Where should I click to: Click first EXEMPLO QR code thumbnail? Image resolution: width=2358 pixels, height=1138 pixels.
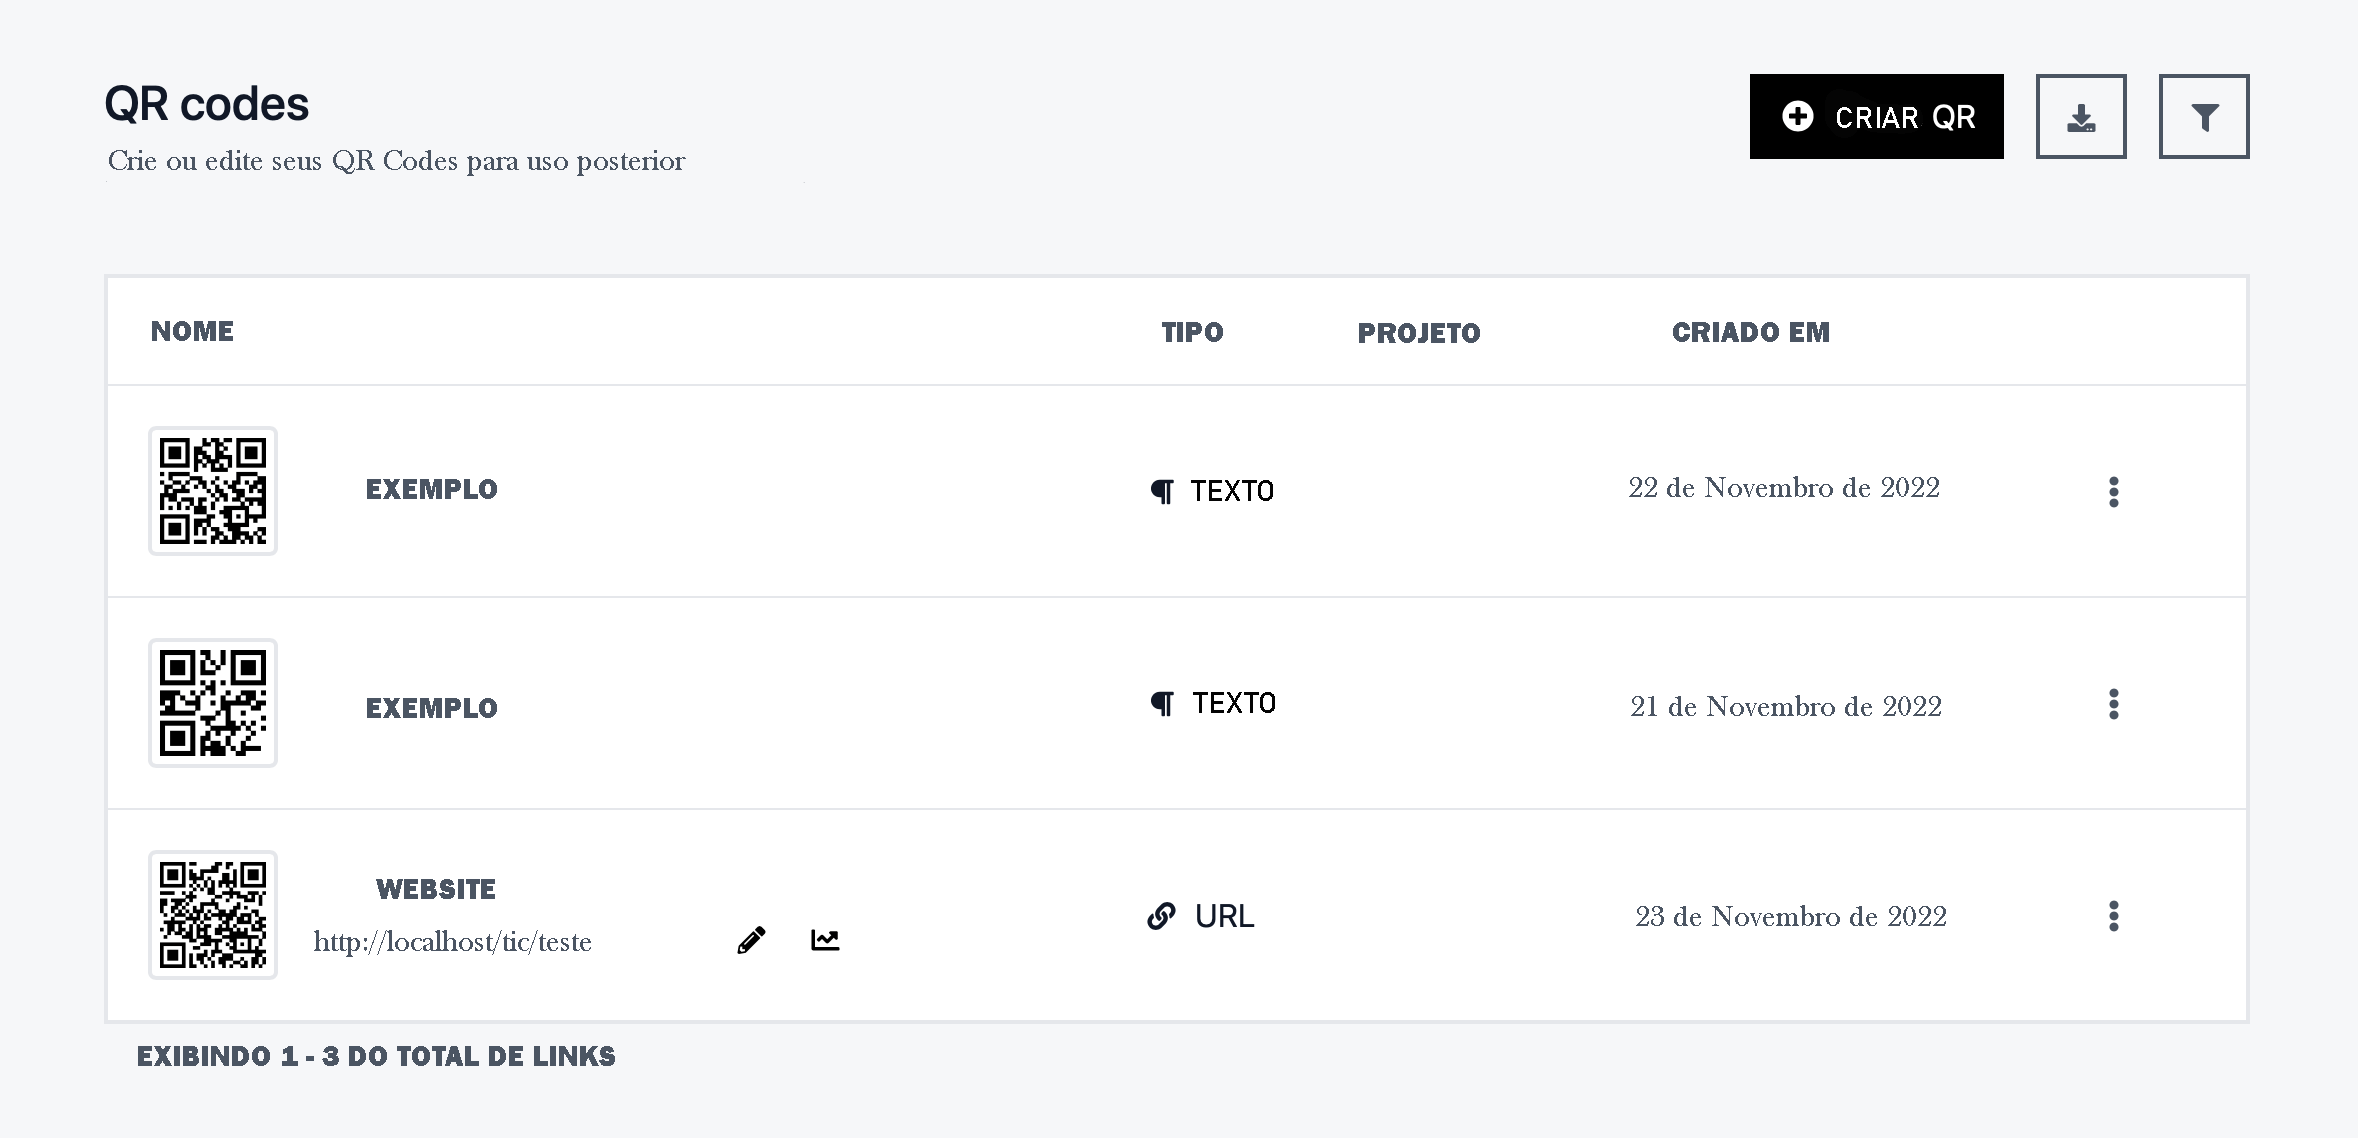(213, 491)
